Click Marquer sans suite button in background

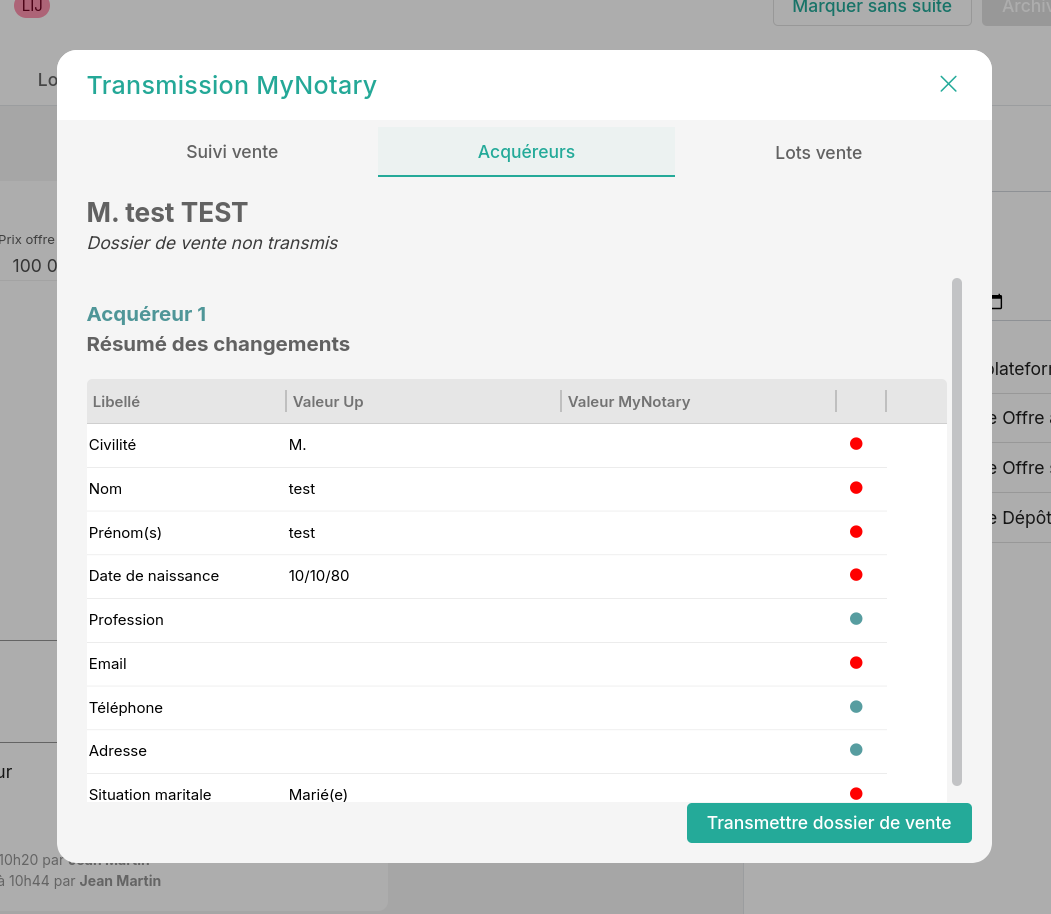(871, 8)
